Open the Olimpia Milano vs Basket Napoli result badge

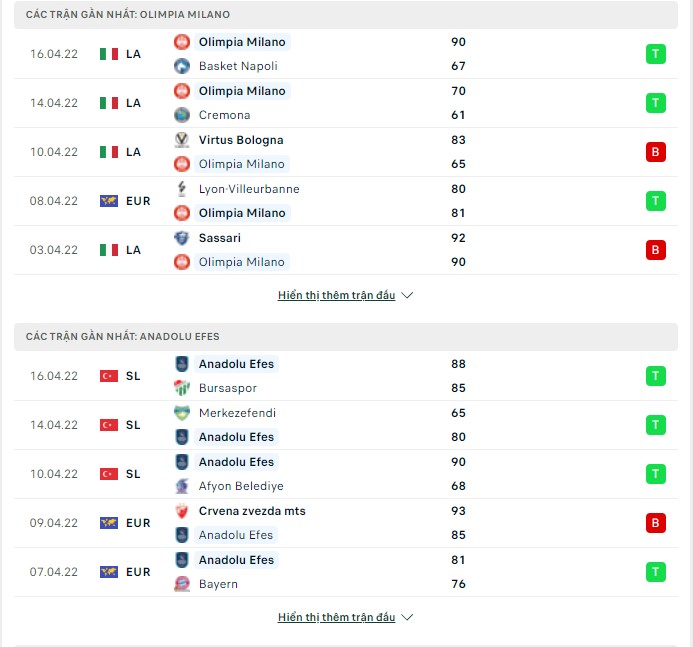coord(655,54)
